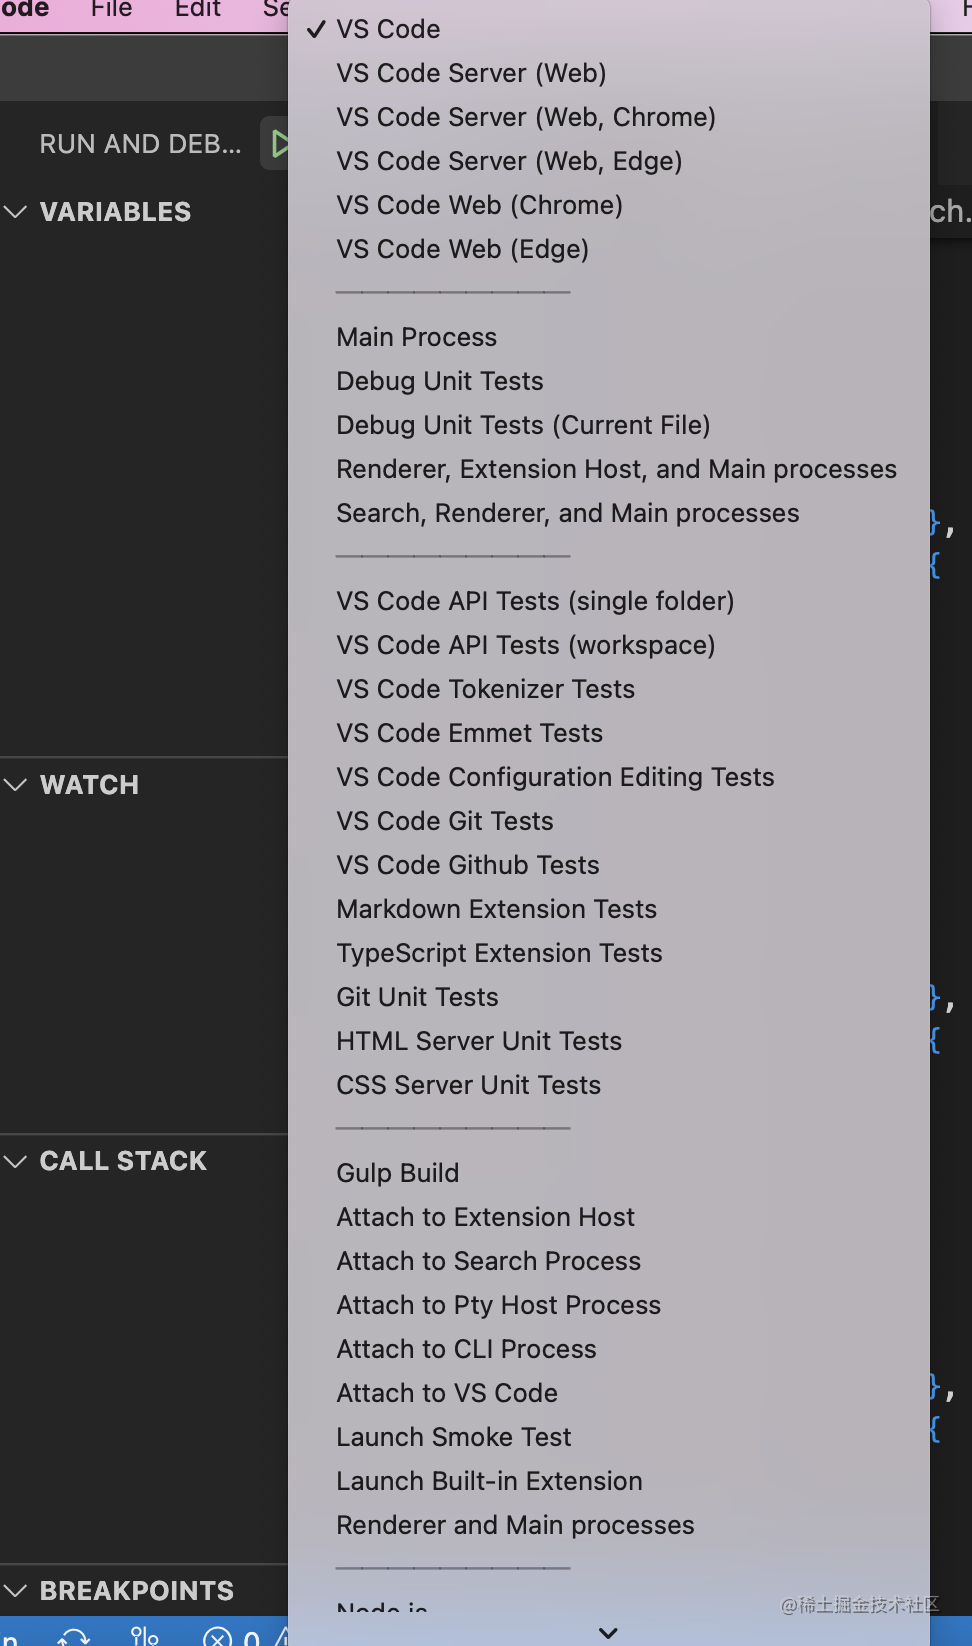Image resolution: width=972 pixels, height=1646 pixels.
Task: Select VS Code Emmet Tests
Action: (x=608, y=733)
